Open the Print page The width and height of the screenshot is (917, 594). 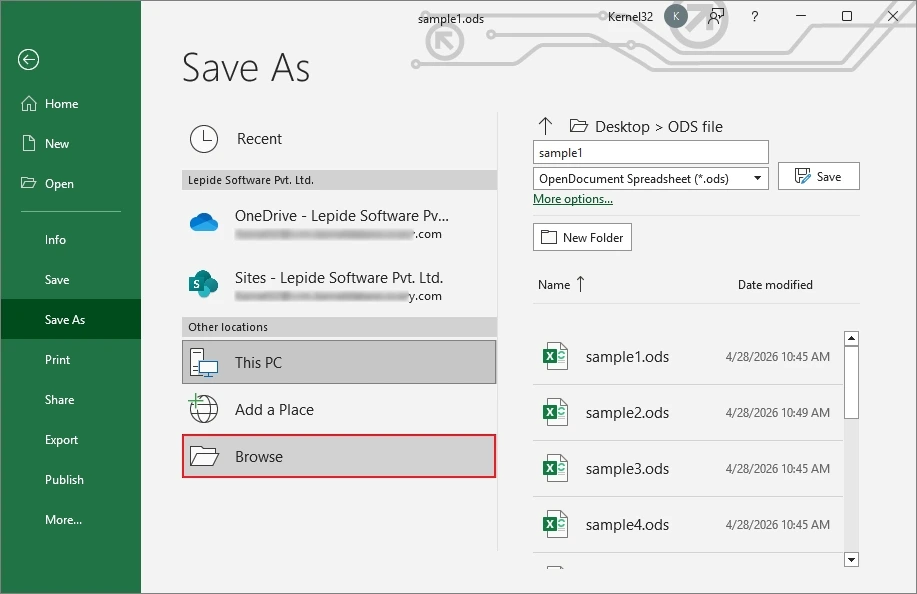70,360
